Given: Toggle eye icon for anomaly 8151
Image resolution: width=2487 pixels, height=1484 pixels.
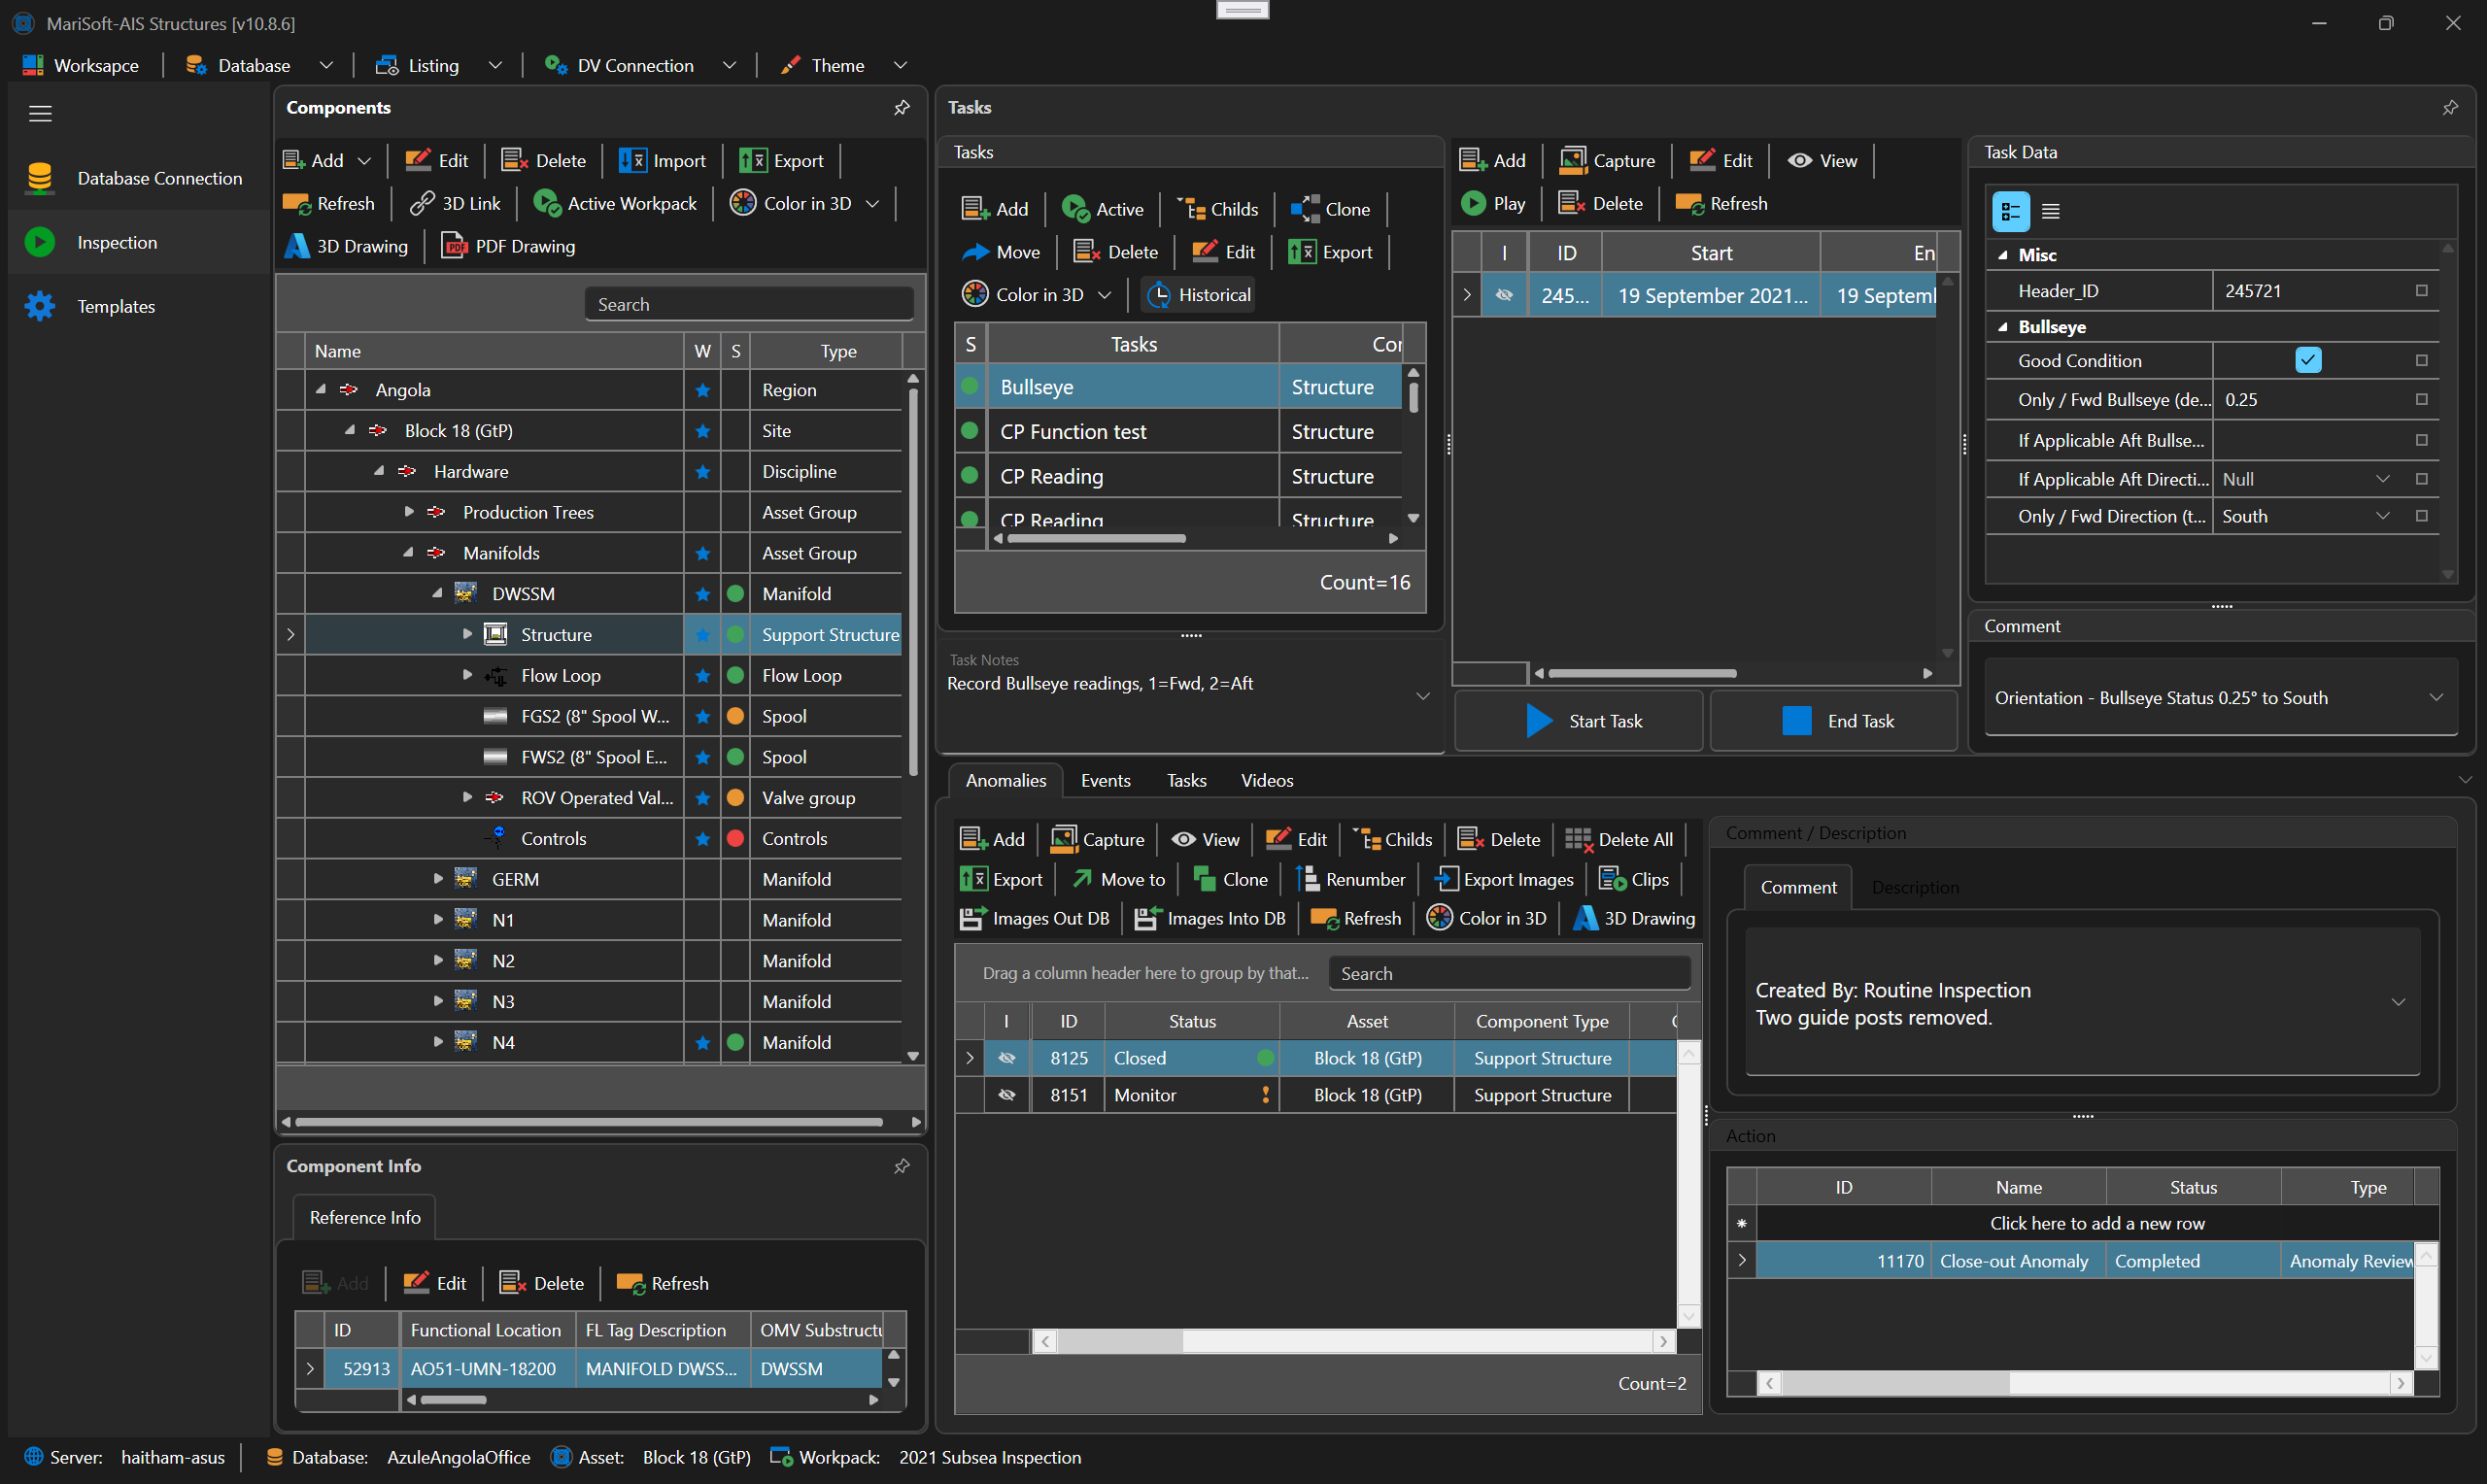Looking at the screenshot, I should [x=1007, y=1095].
